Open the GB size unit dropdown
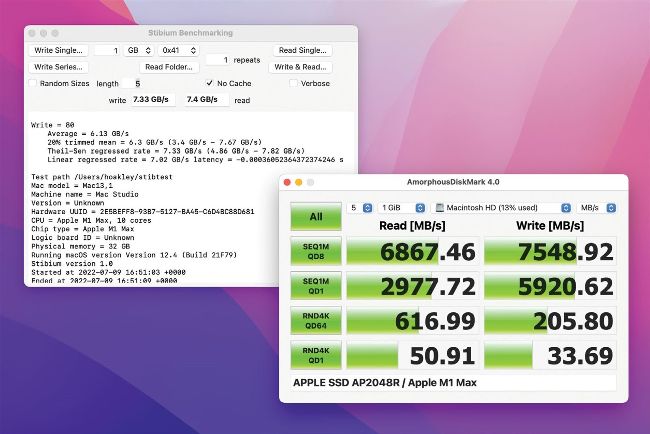Screen dimensions: 650x434 [137, 50]
